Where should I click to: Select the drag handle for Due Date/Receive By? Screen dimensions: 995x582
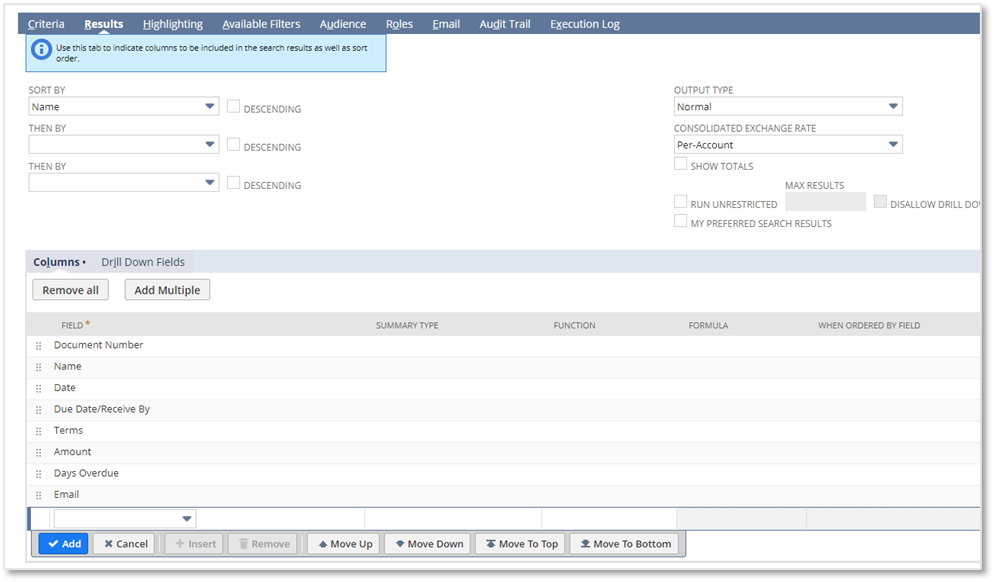(39, 409)
